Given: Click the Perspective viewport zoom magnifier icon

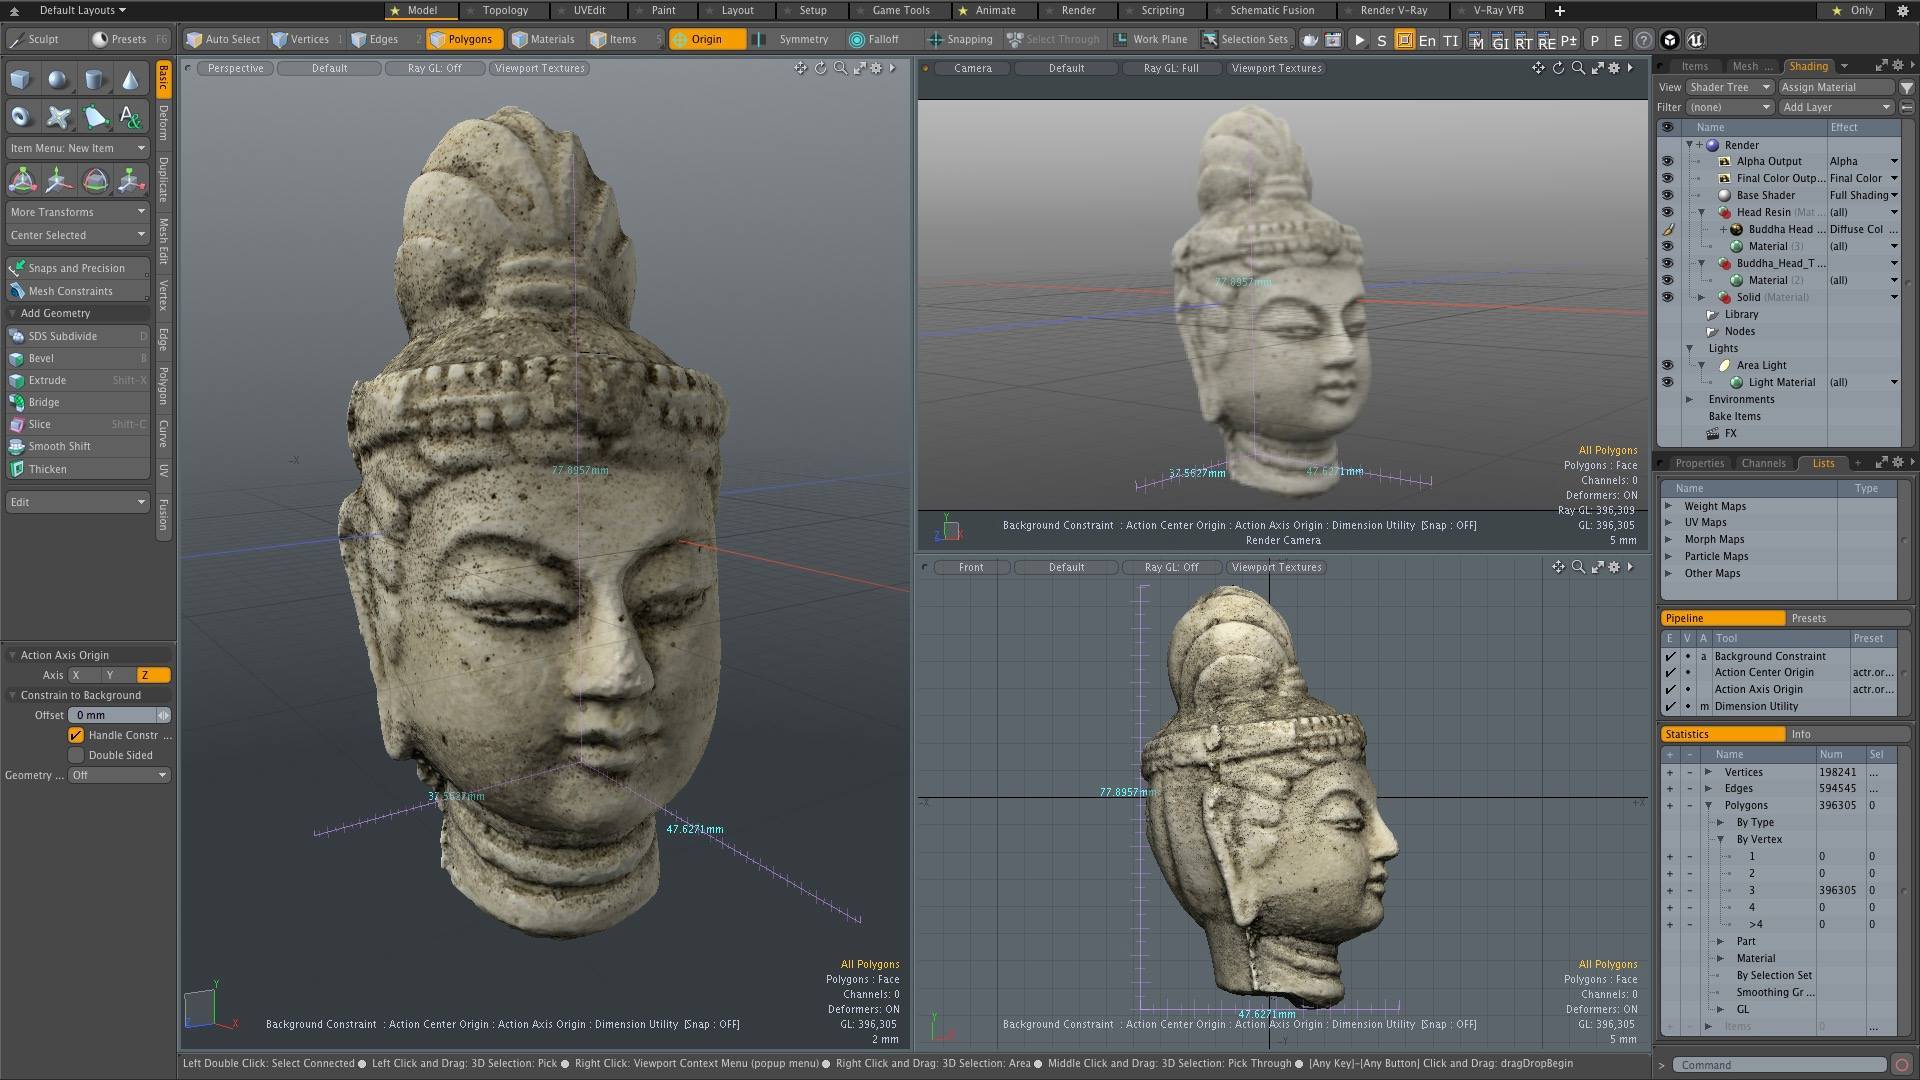Looking at the screenshot, I should click(x=840, y=68).
